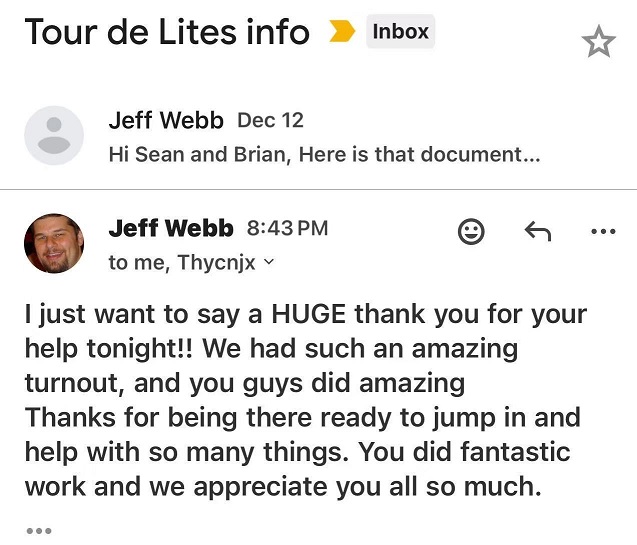Image resolution: width=637 pixels, height=545 pixels.
Task: Click the 'HUGE thank you' body line
Action: (305, 316)
